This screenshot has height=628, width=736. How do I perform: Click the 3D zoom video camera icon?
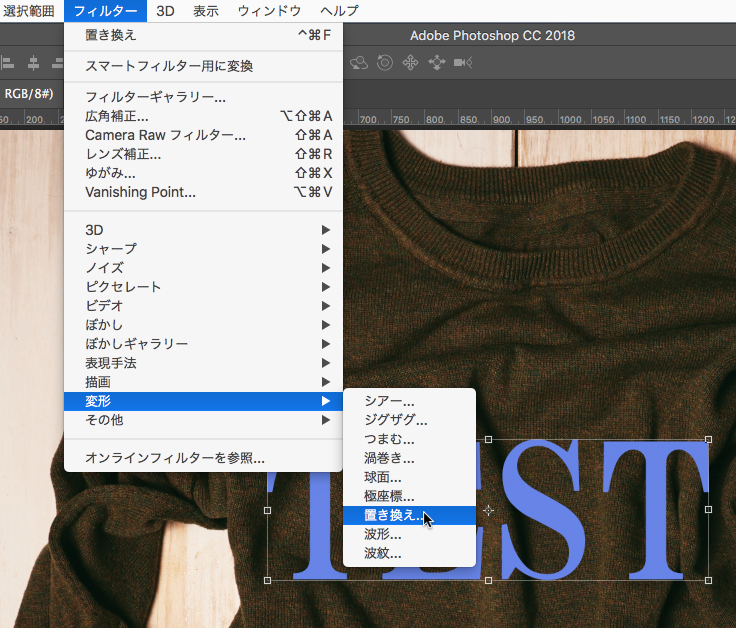click(x=463, y=62)
